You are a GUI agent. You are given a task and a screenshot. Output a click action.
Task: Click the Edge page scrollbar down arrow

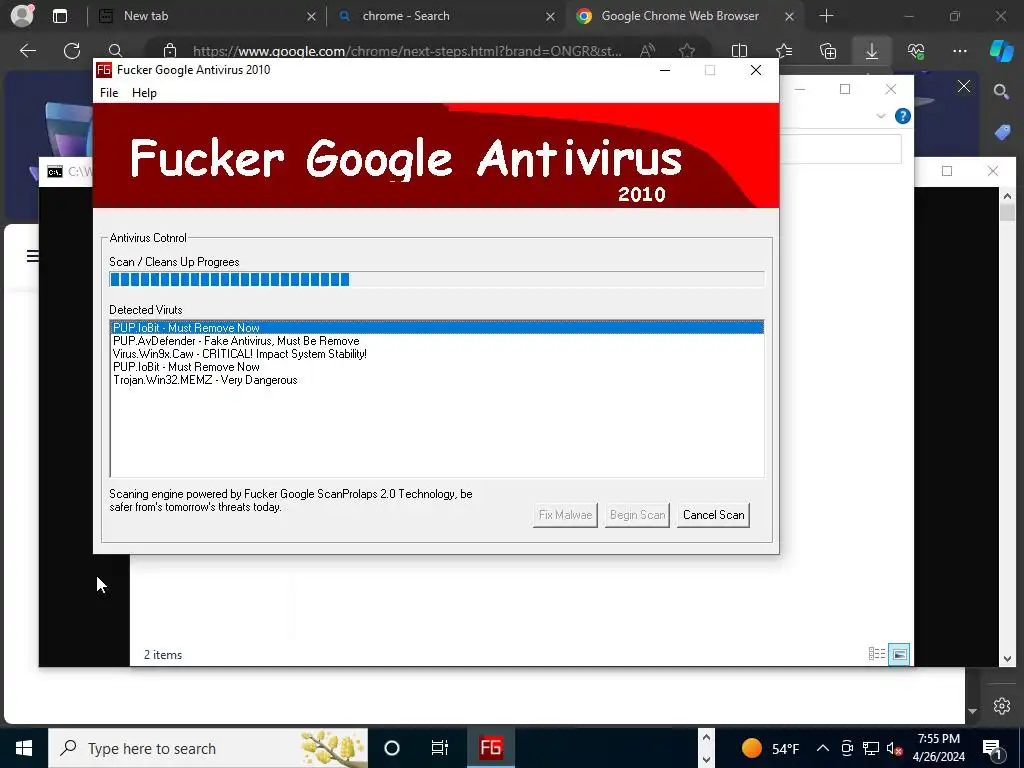(x=972, y=712)
